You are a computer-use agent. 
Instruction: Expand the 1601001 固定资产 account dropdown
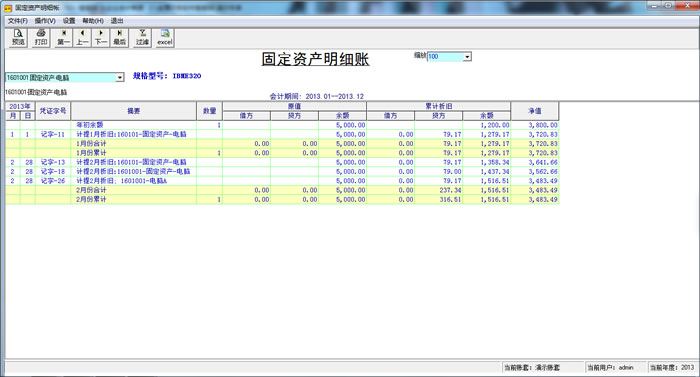[120, 78]
